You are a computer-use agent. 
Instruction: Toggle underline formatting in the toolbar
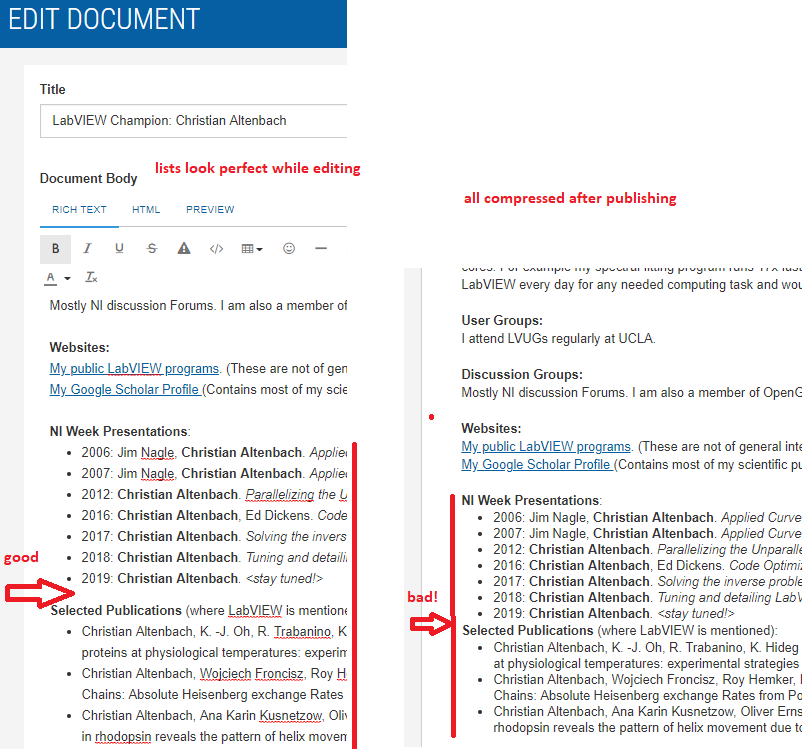point(119,249)
